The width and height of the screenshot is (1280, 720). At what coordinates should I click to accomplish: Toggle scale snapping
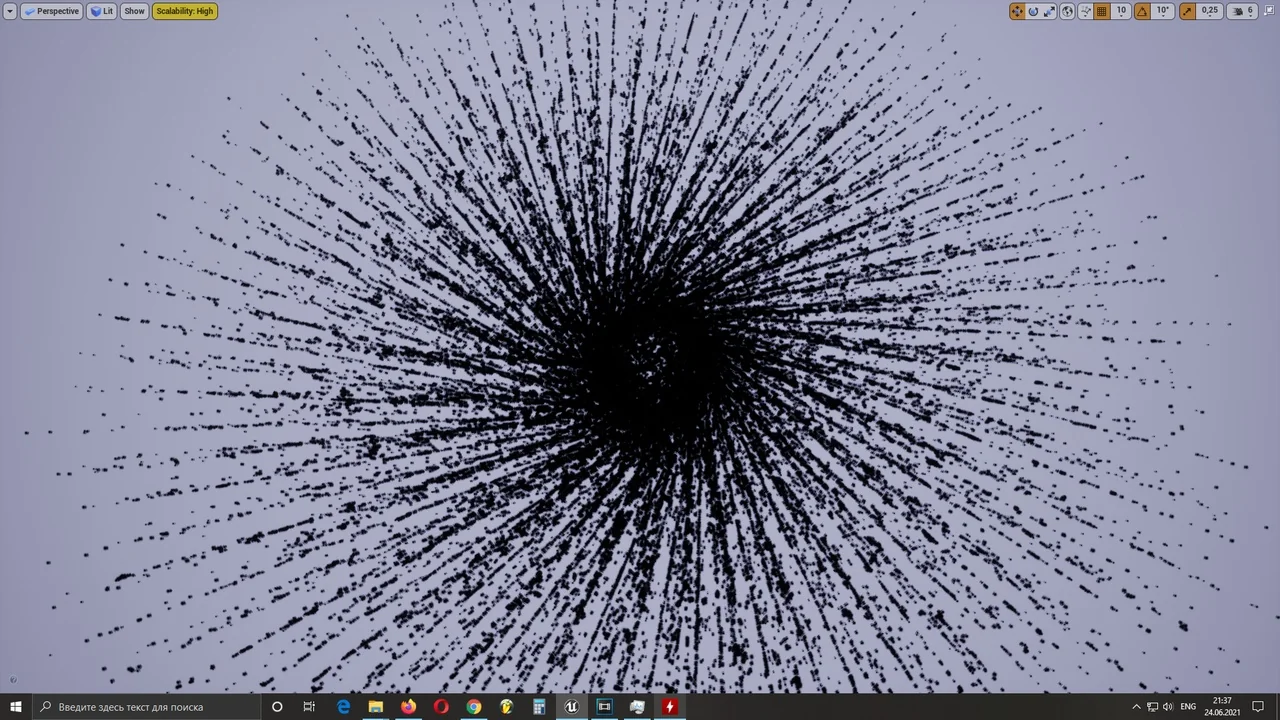(1187, 11)
